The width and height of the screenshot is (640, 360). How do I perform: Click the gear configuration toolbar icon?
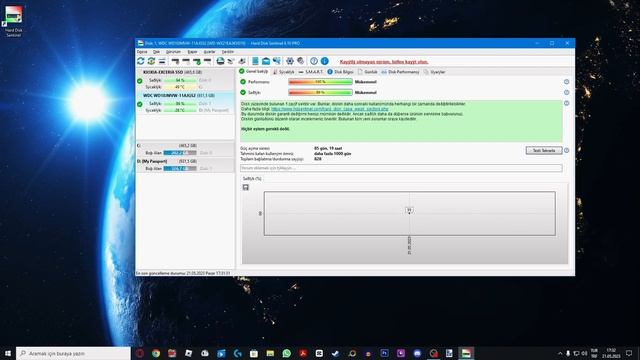(290, 61)
